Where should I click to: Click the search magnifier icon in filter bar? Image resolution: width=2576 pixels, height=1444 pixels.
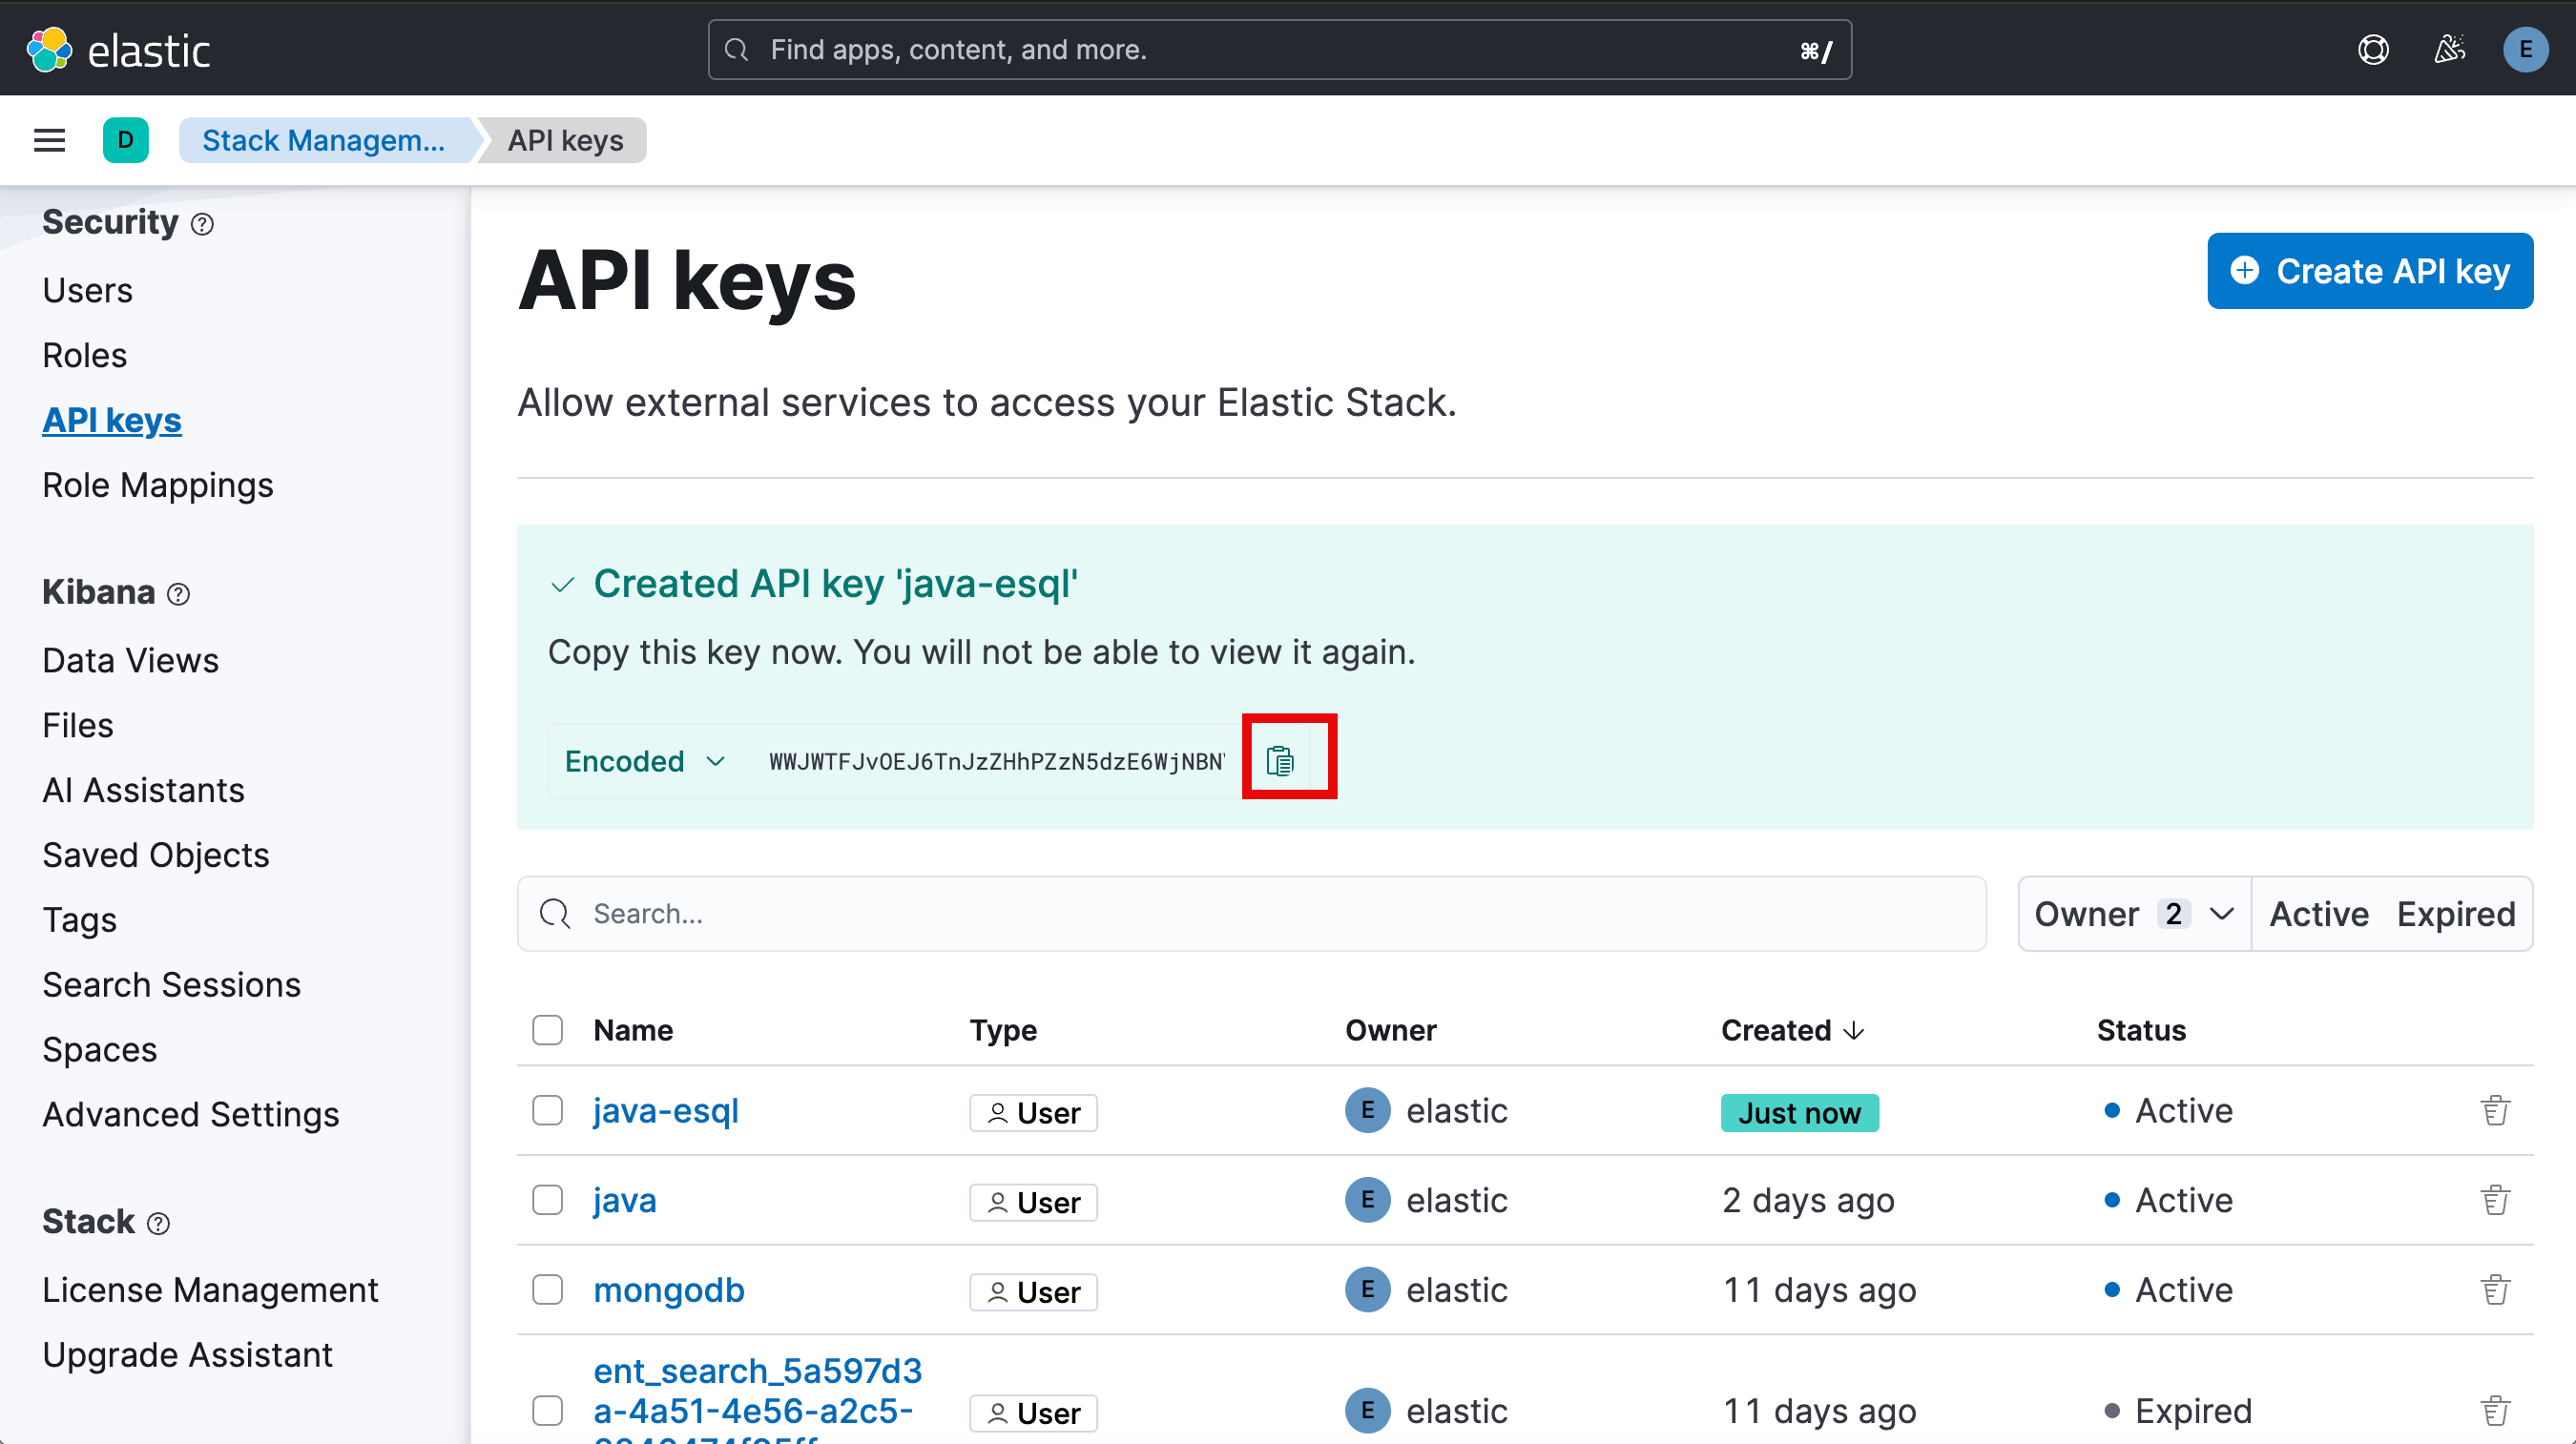[557, 913]
